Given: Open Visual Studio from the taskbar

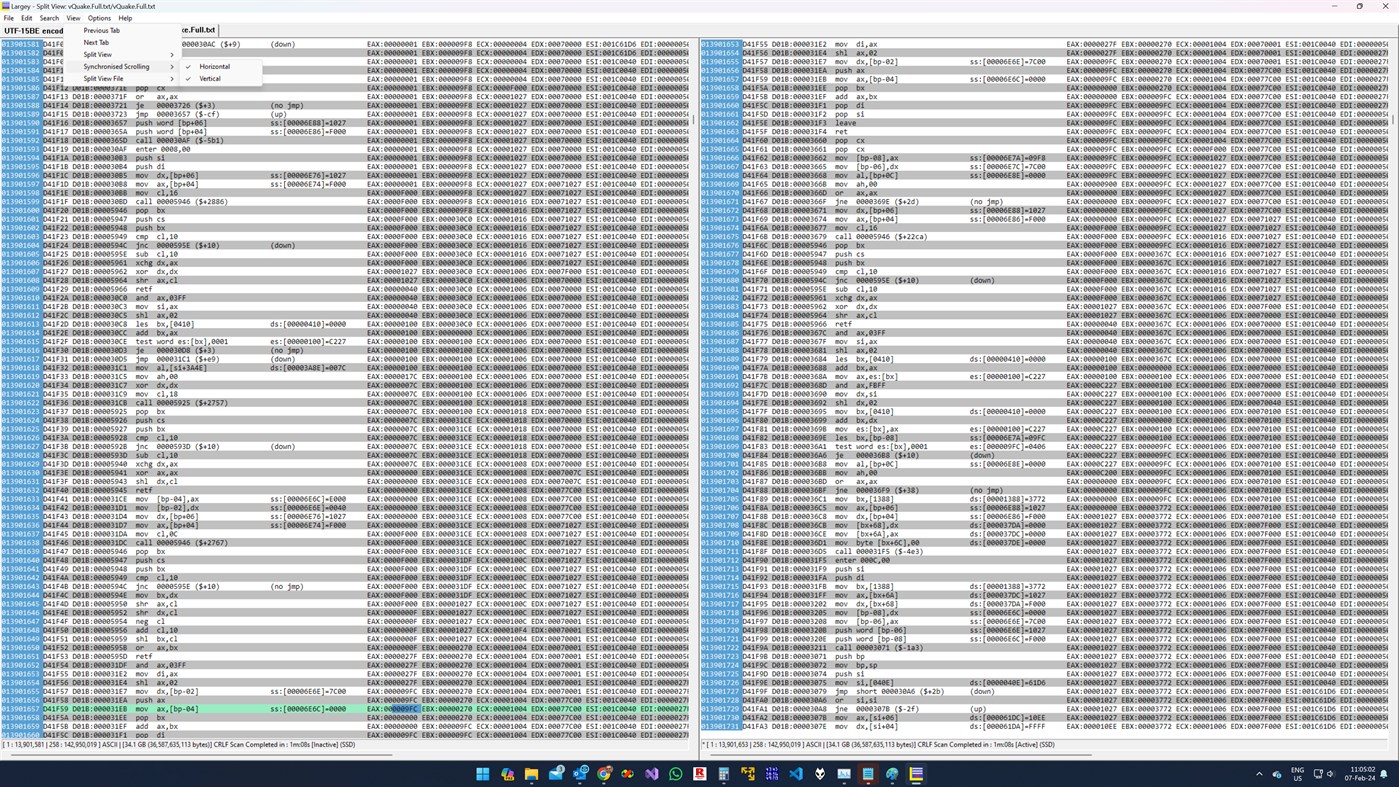Looking at the screenshot, I should (x=651, y=774).
